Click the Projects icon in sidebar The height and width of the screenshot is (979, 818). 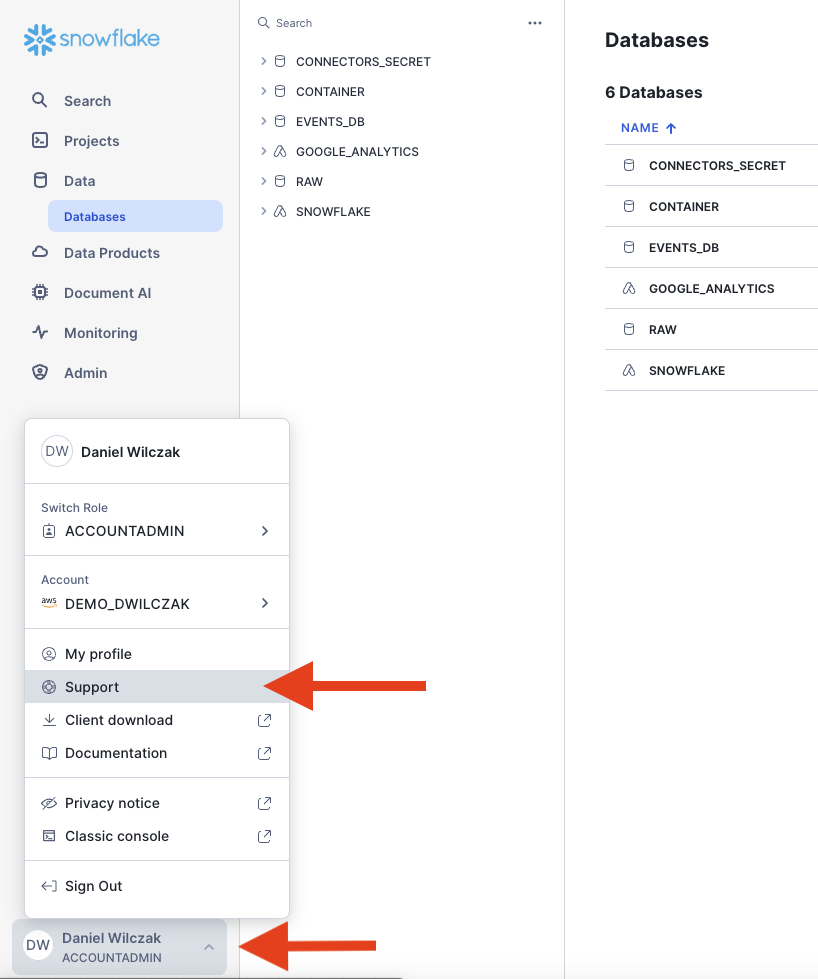coord(40,141)
